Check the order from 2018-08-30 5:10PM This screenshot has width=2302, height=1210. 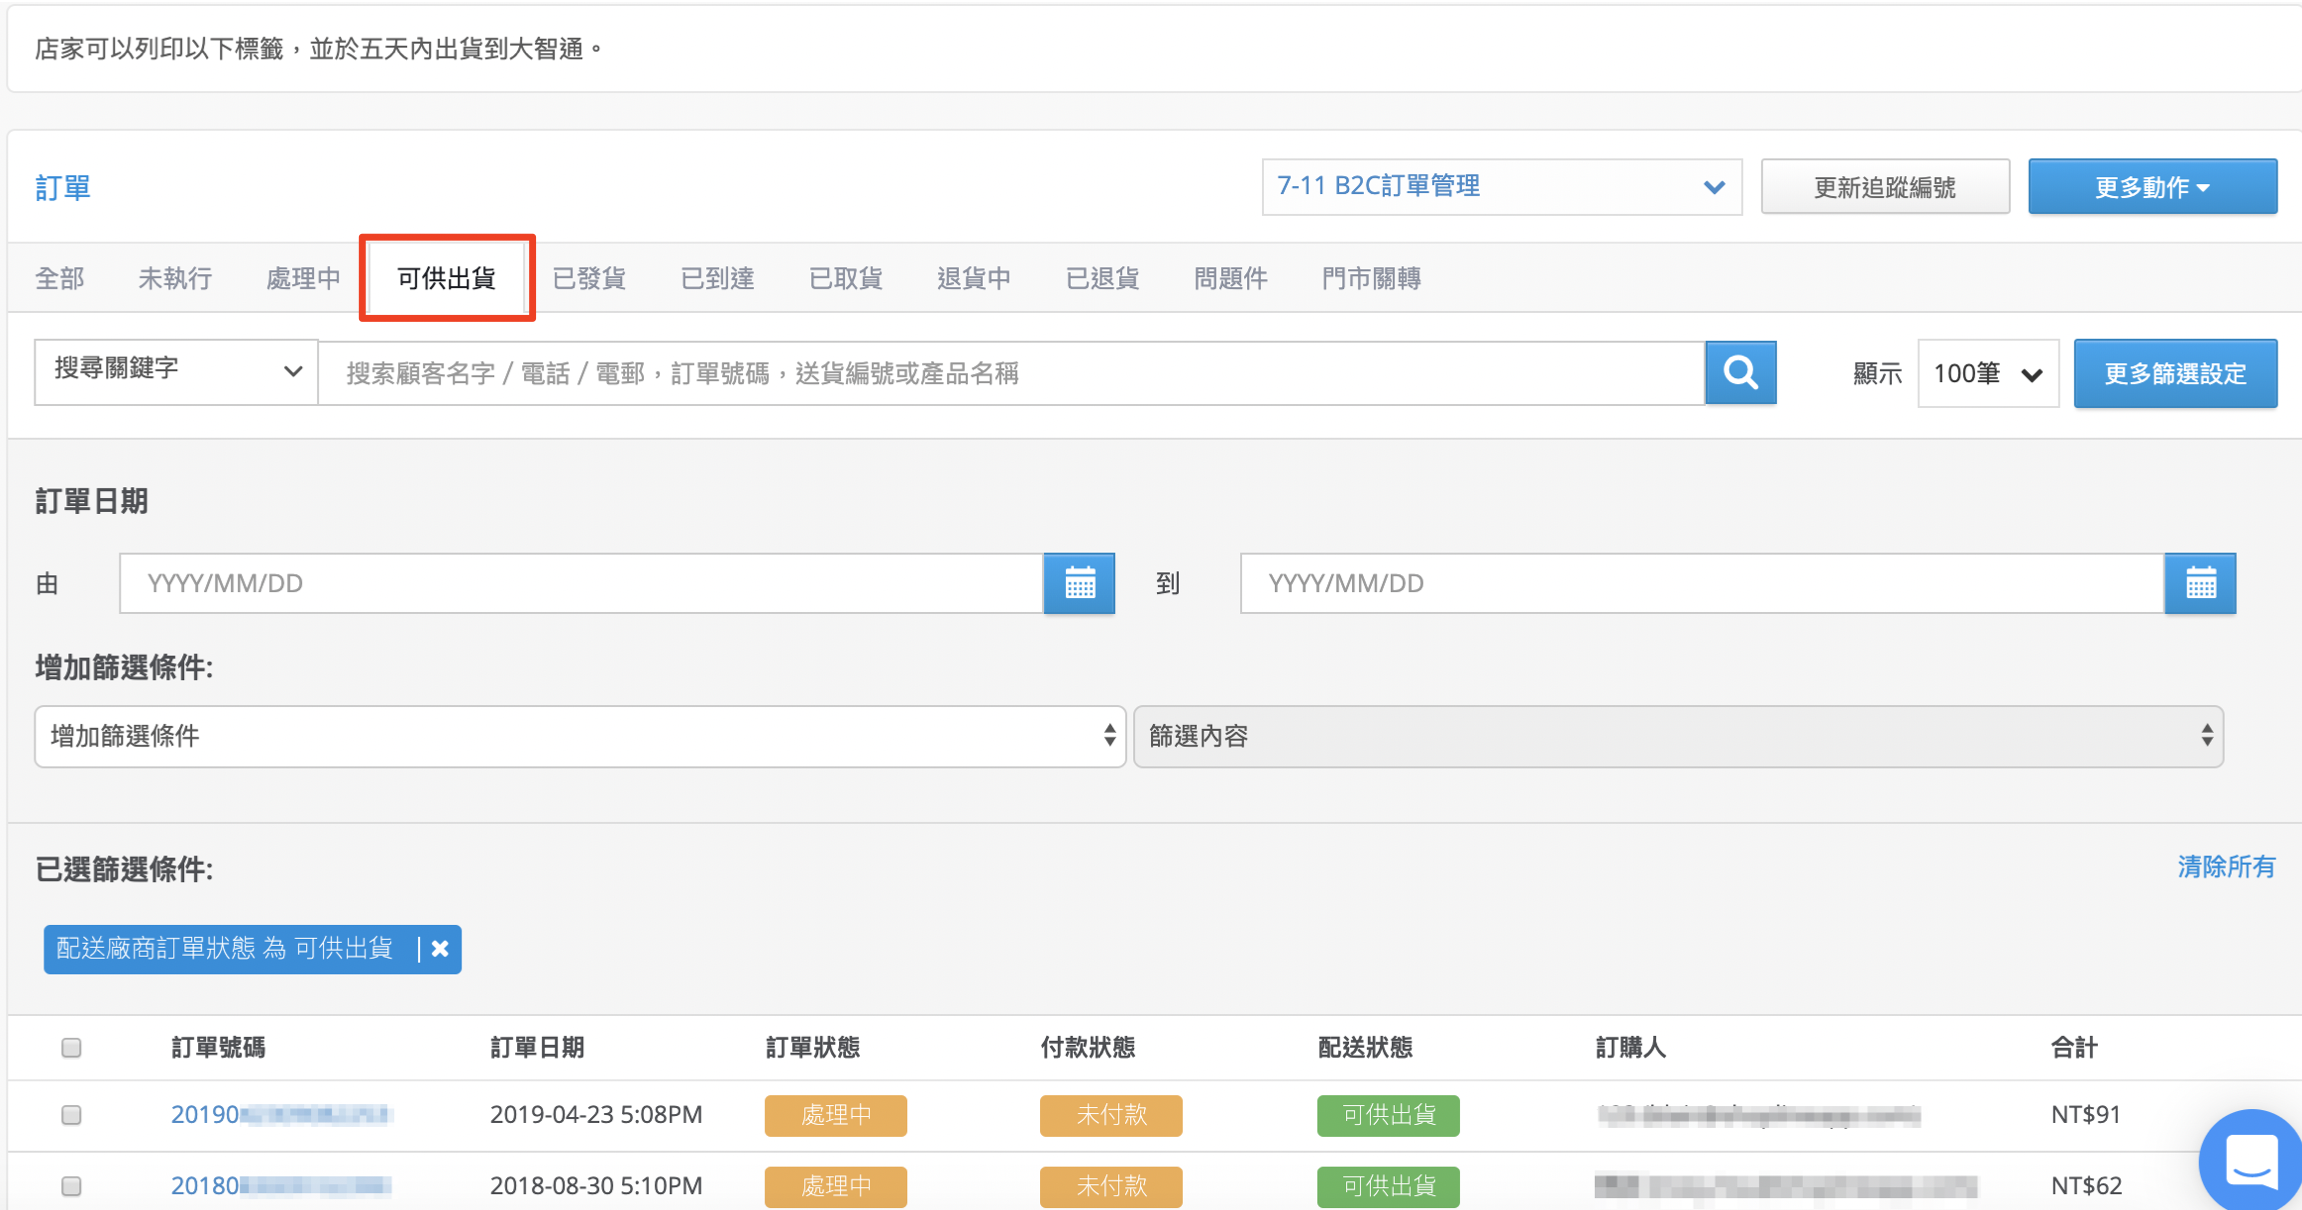[x=71, y=1185]
